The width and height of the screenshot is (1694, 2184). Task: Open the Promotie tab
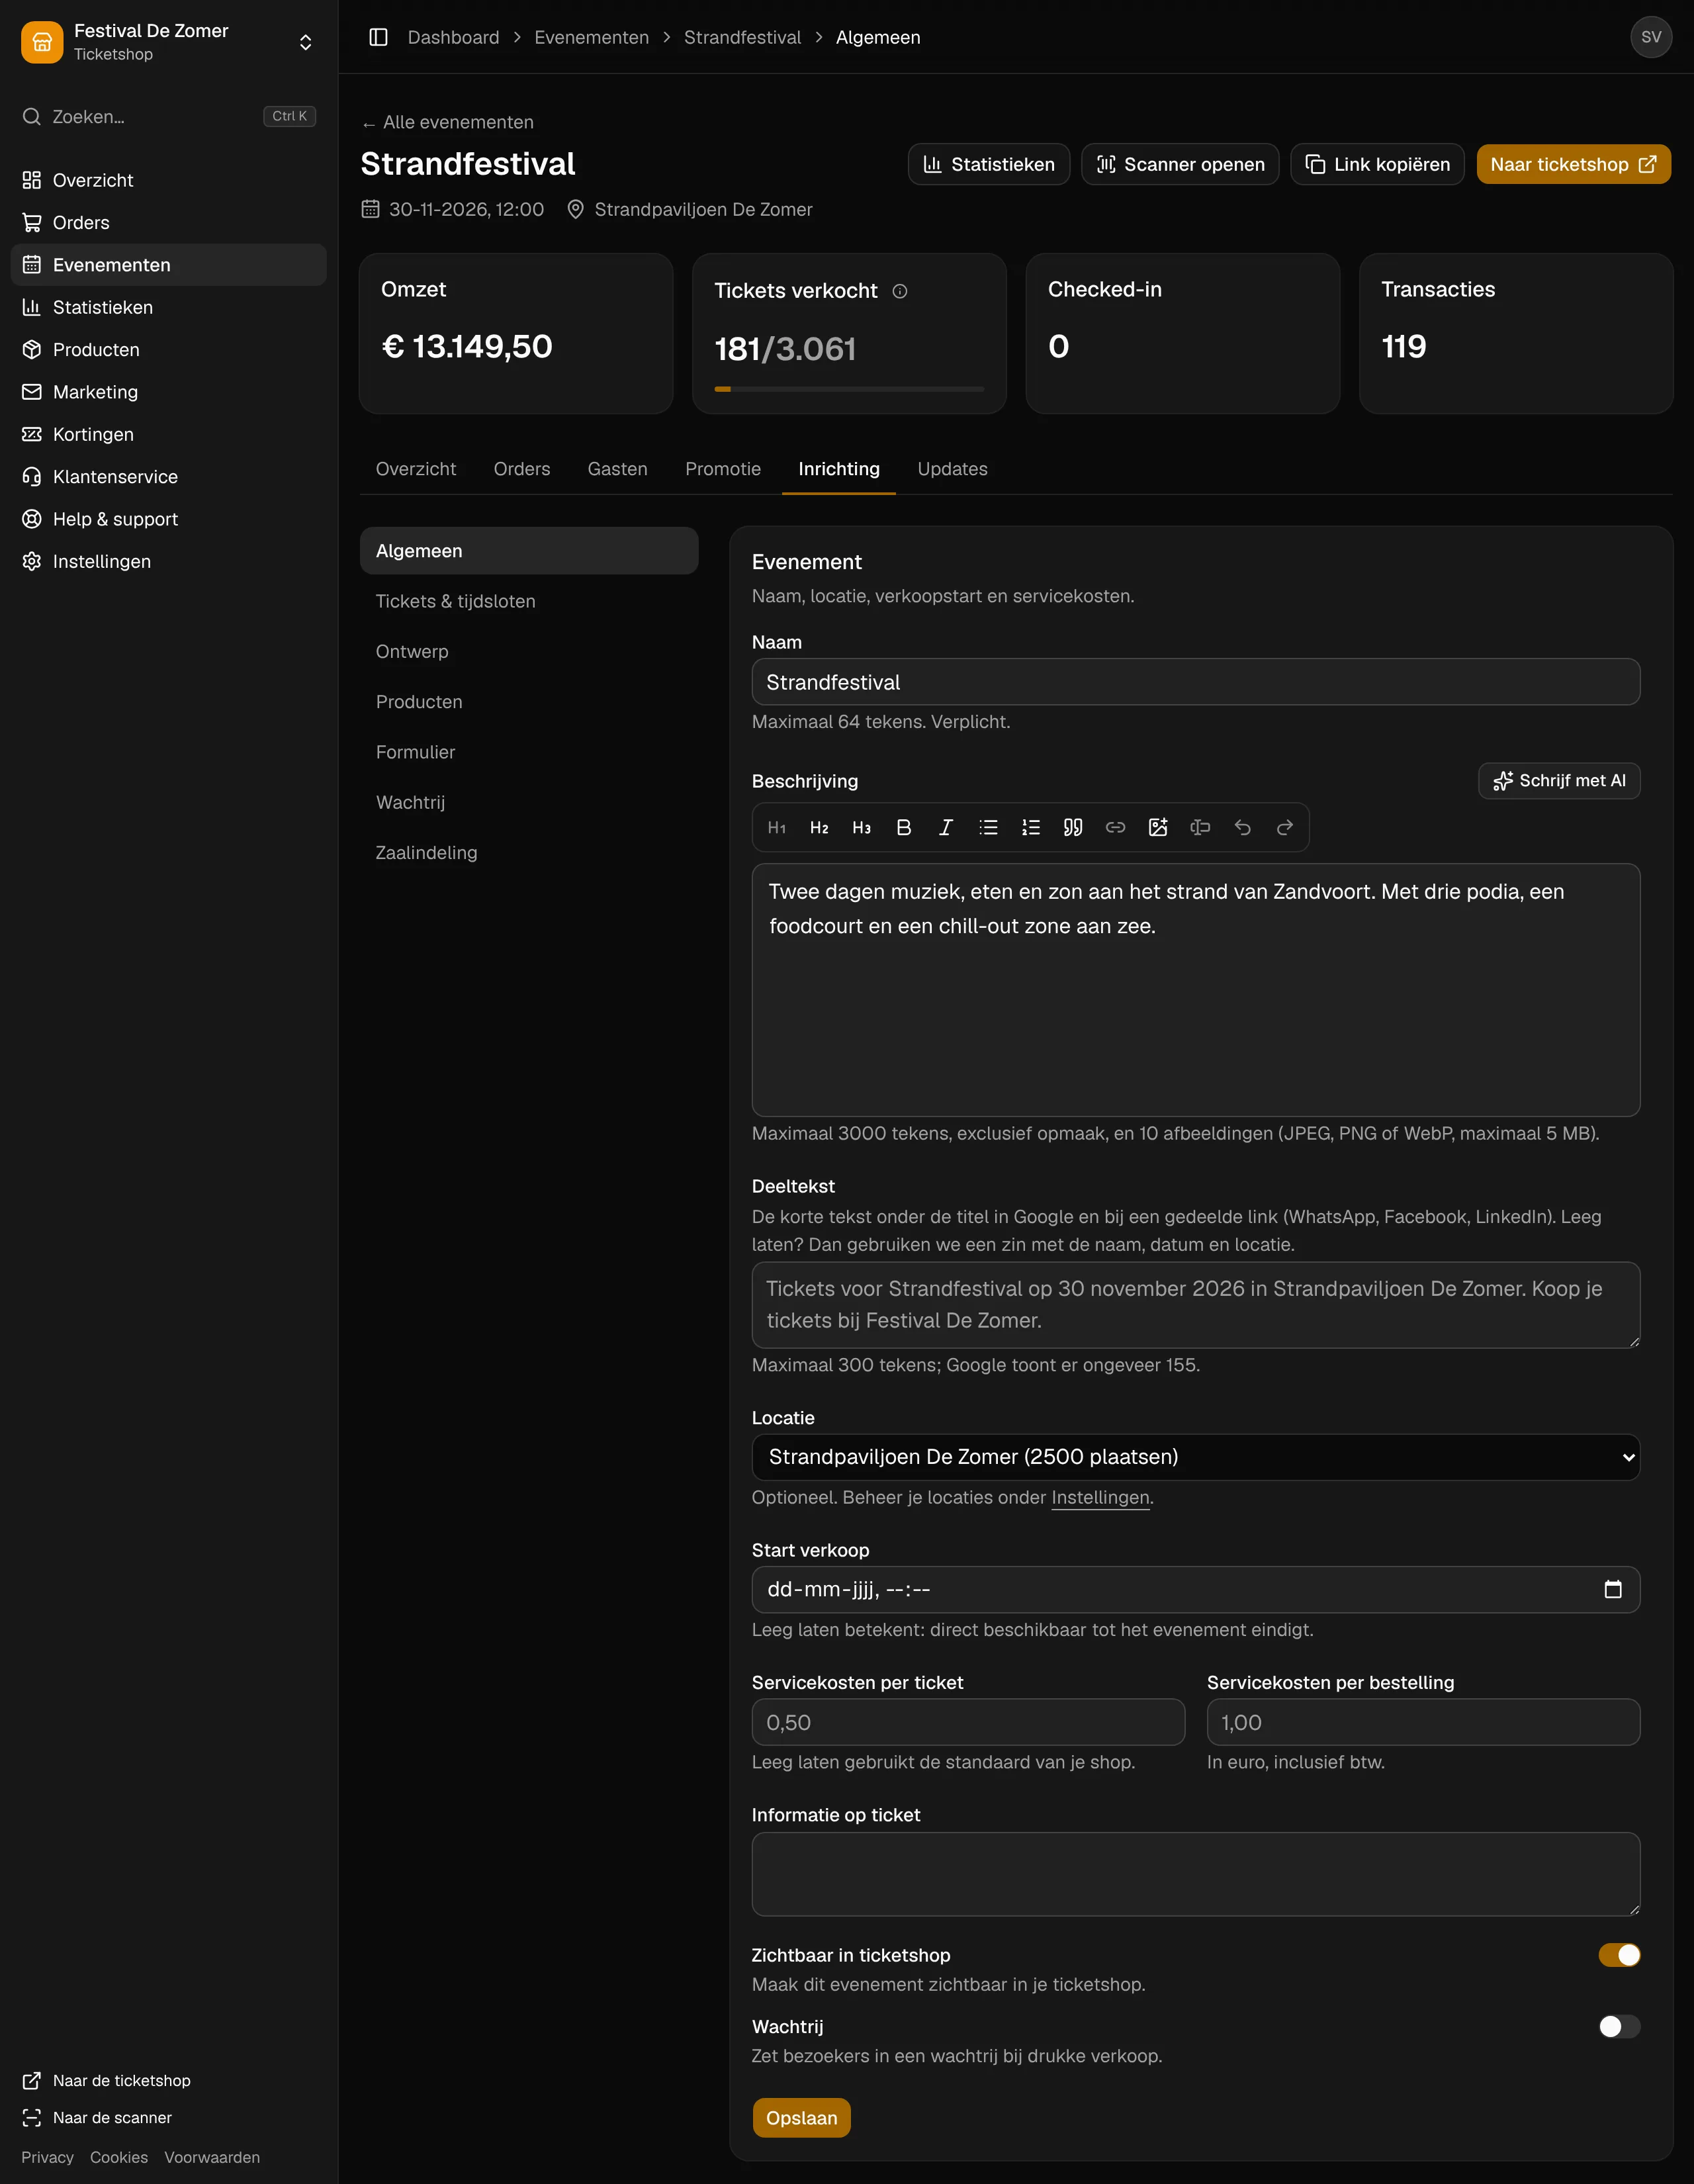(723, 469)
